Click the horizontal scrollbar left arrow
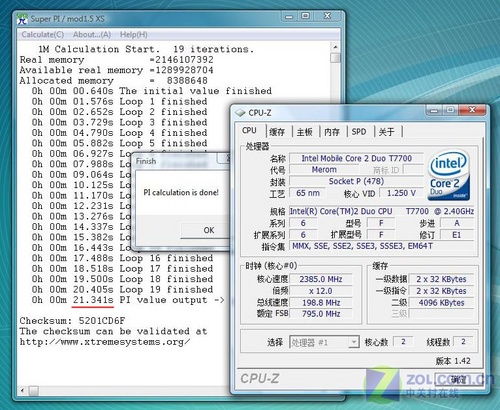This screenshot has height=410, width=500. (x=22, y=390)
